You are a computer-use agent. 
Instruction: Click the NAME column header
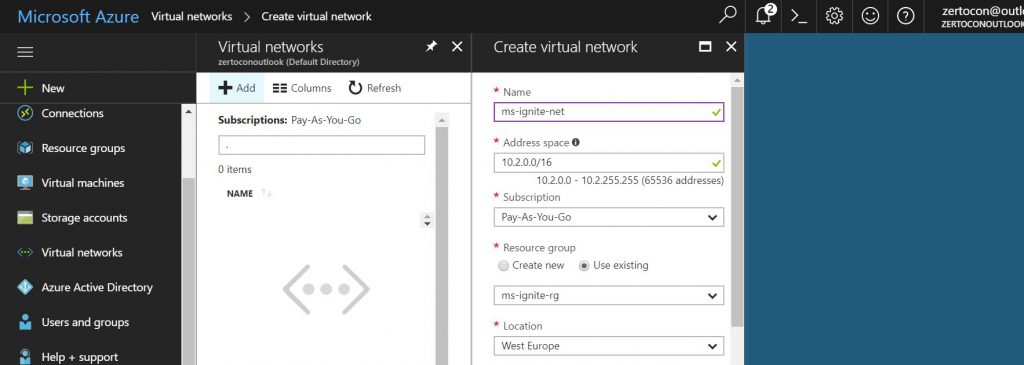coord(240,194)
